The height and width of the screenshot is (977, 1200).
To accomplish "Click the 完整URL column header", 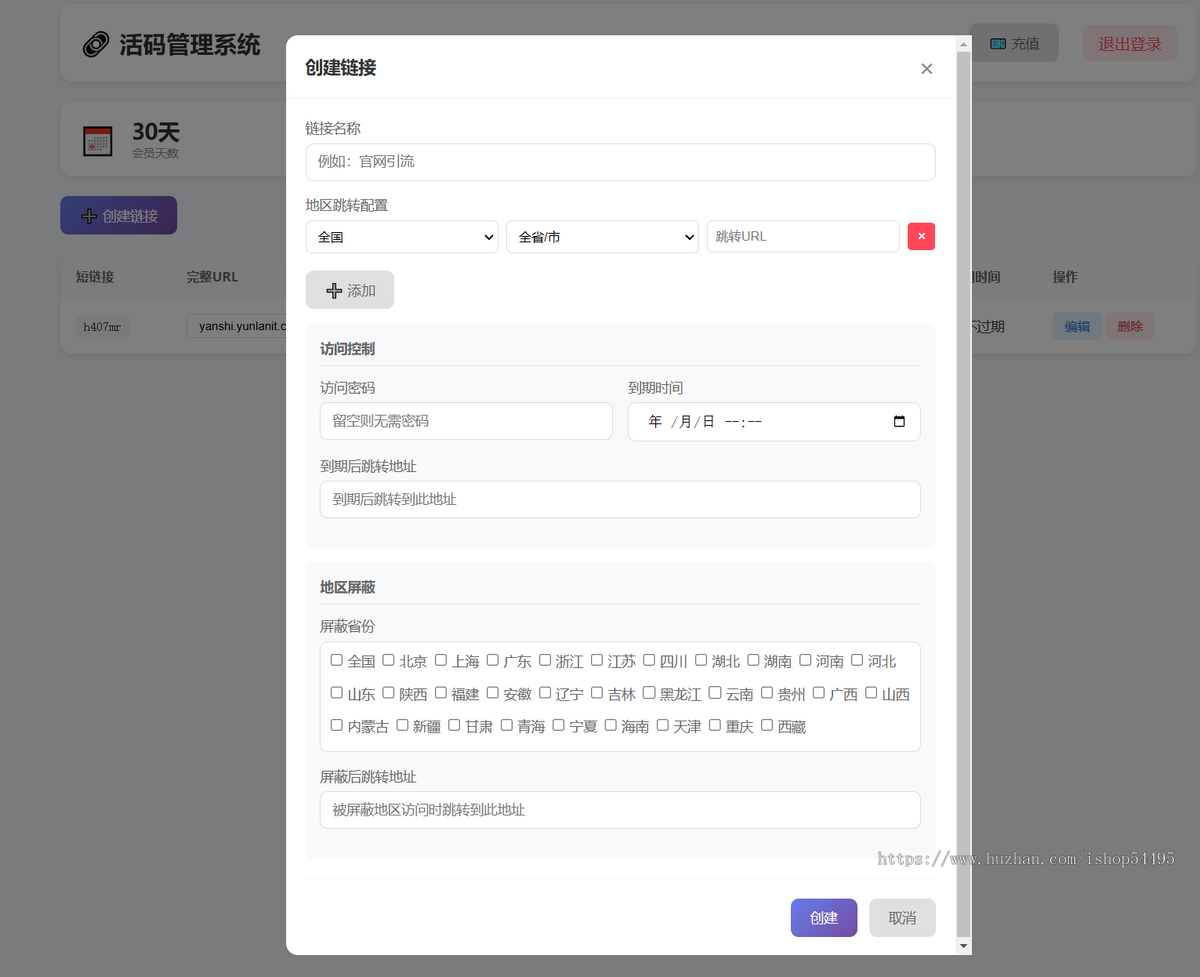I will [x=212, y=277].
